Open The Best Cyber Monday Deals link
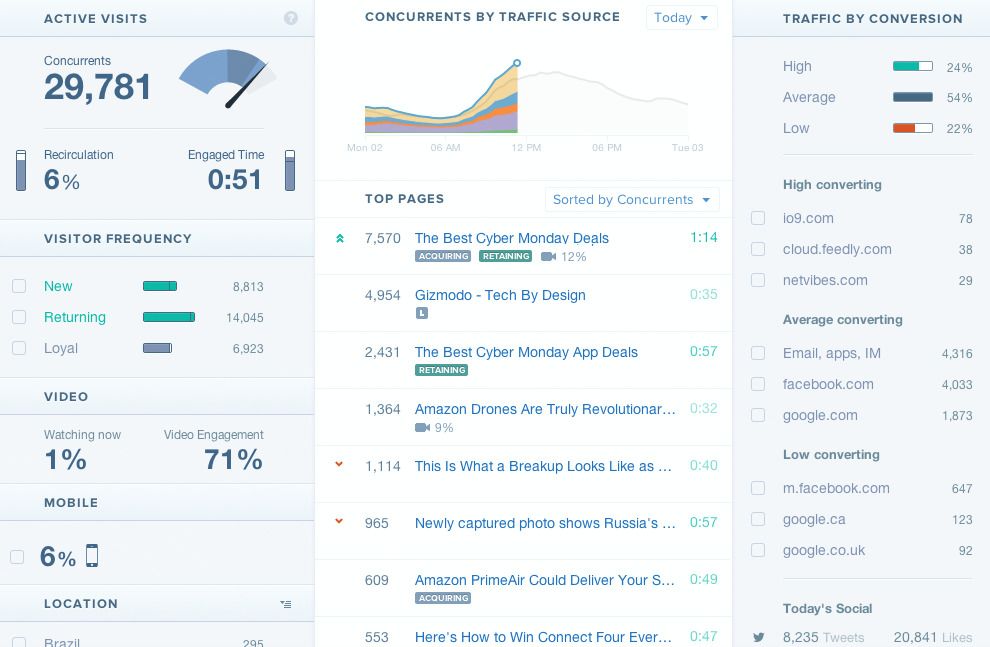This screenshot has width=990, height=647. (511, 238)
